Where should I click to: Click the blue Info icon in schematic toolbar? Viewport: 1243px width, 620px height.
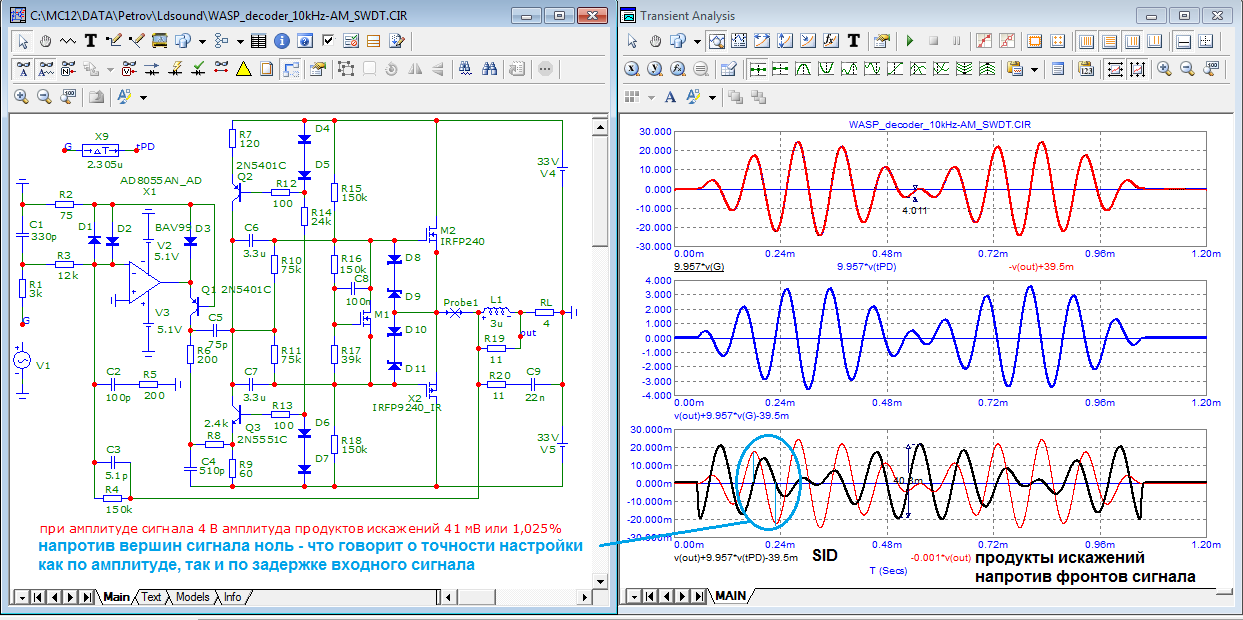coord(282,41)
